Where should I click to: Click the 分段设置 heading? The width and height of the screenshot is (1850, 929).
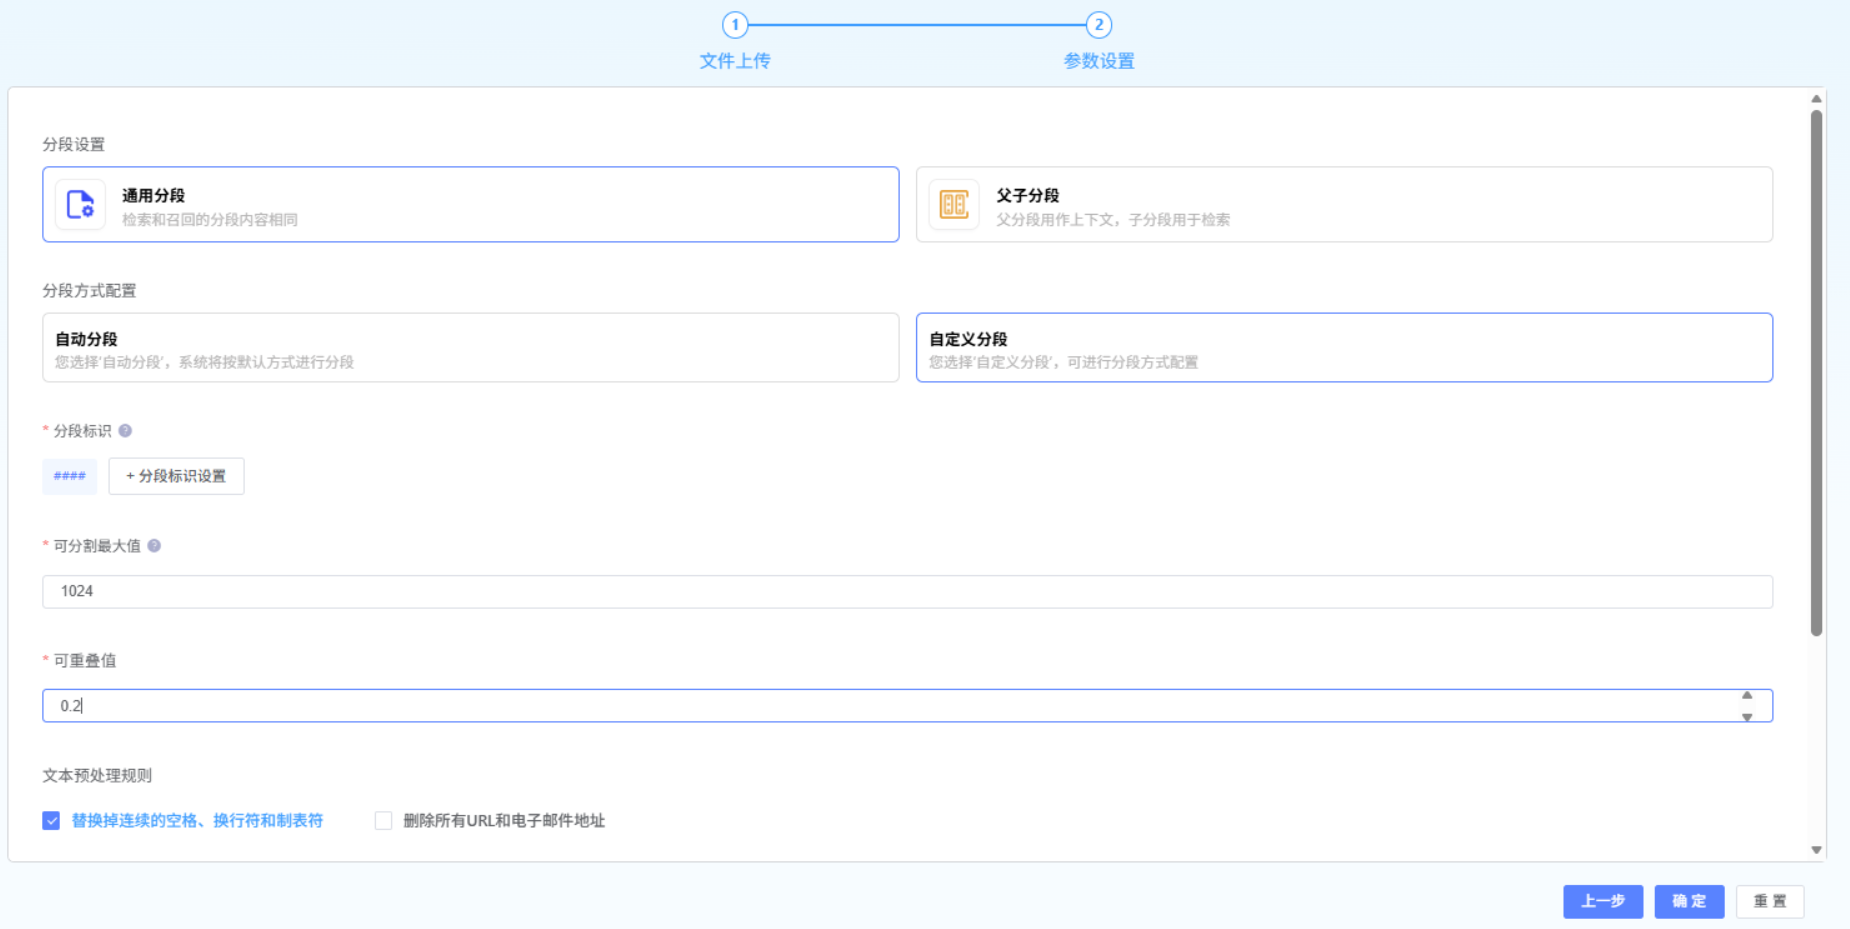coord(74,144)
